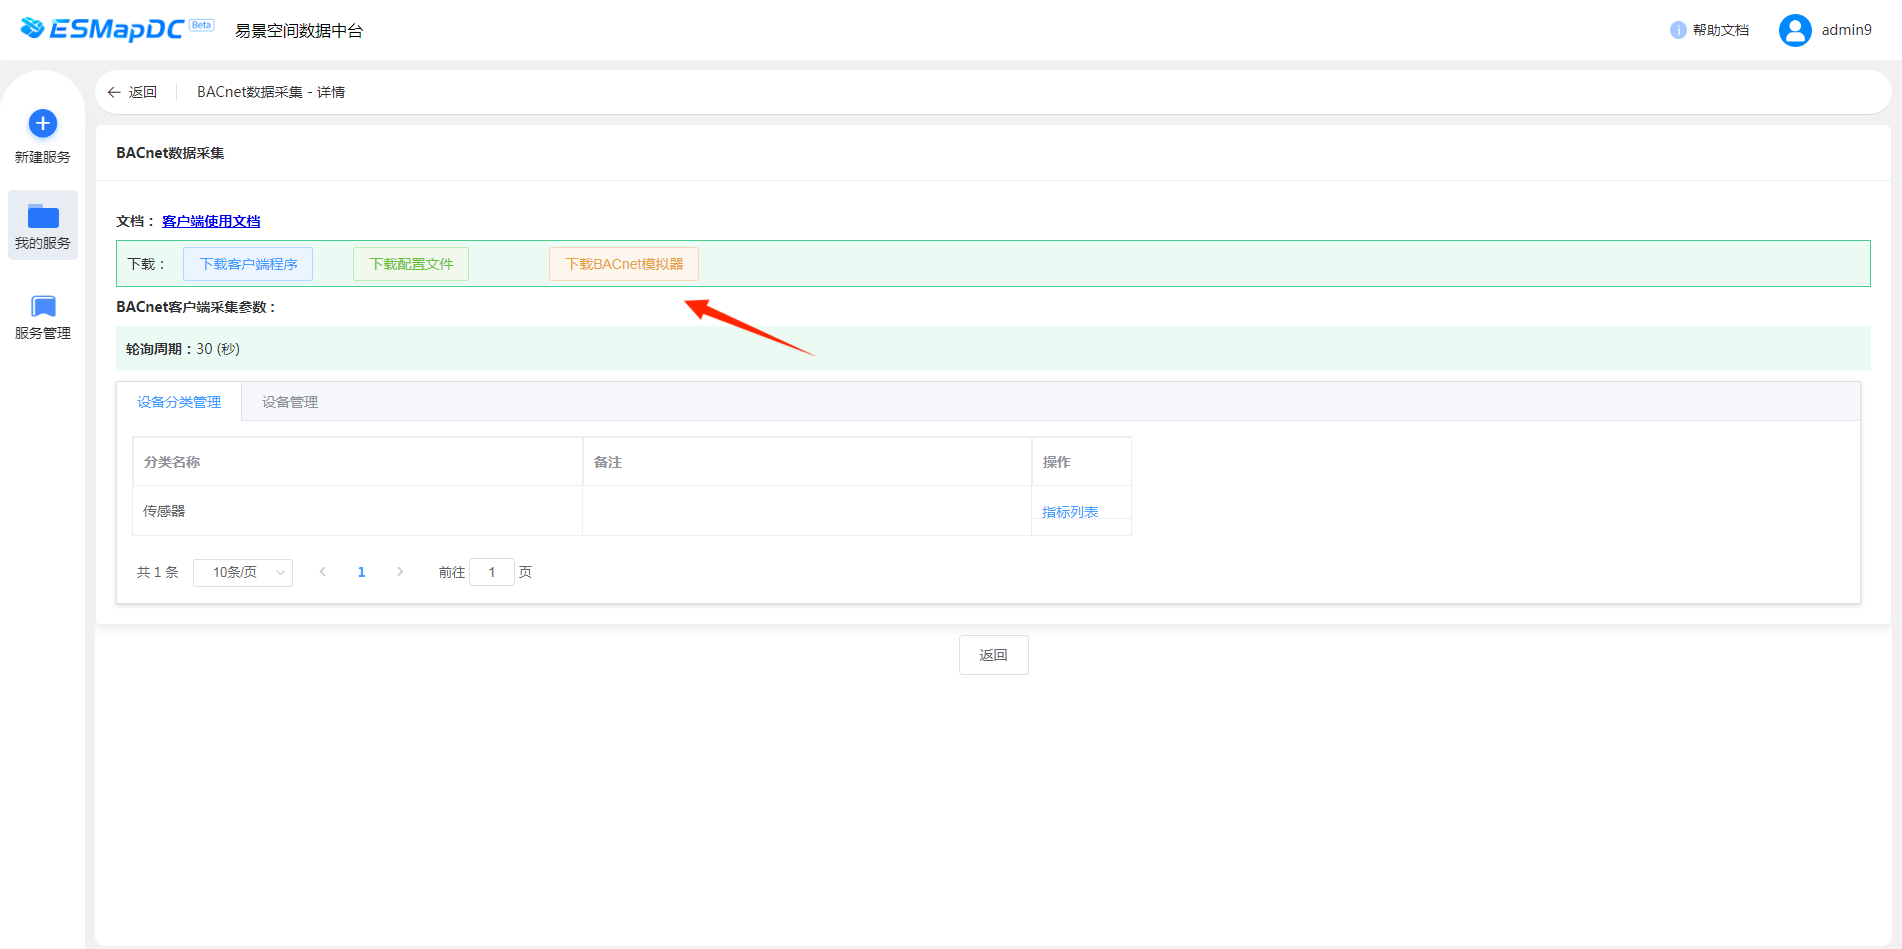This screenshot has width=1902, height=949.
Task: Click 下载客户端程序 button
Action: 248,264
